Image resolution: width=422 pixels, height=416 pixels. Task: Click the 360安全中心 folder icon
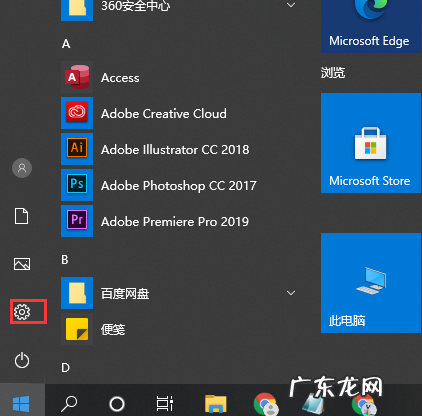click(x=77, y=10)
